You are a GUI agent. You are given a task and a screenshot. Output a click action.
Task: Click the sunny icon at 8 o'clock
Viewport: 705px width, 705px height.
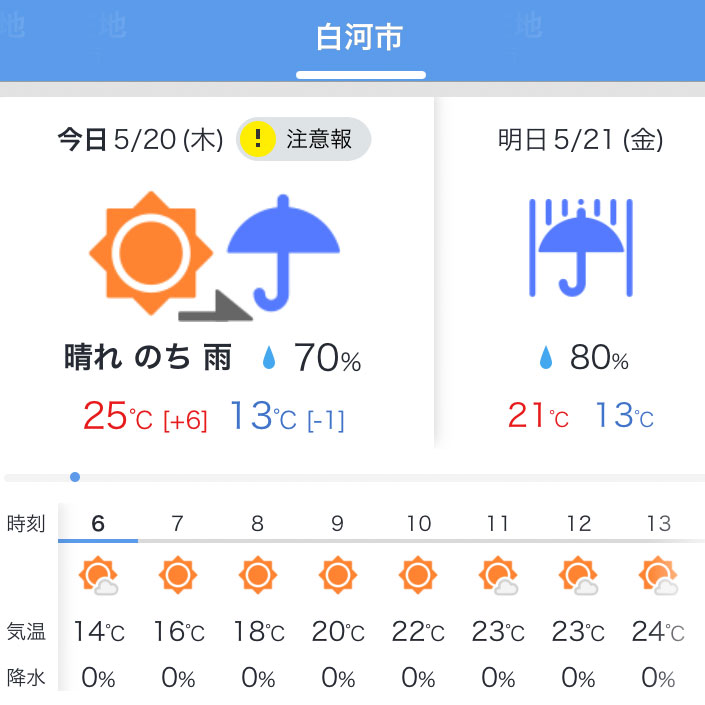click(258, 575)
